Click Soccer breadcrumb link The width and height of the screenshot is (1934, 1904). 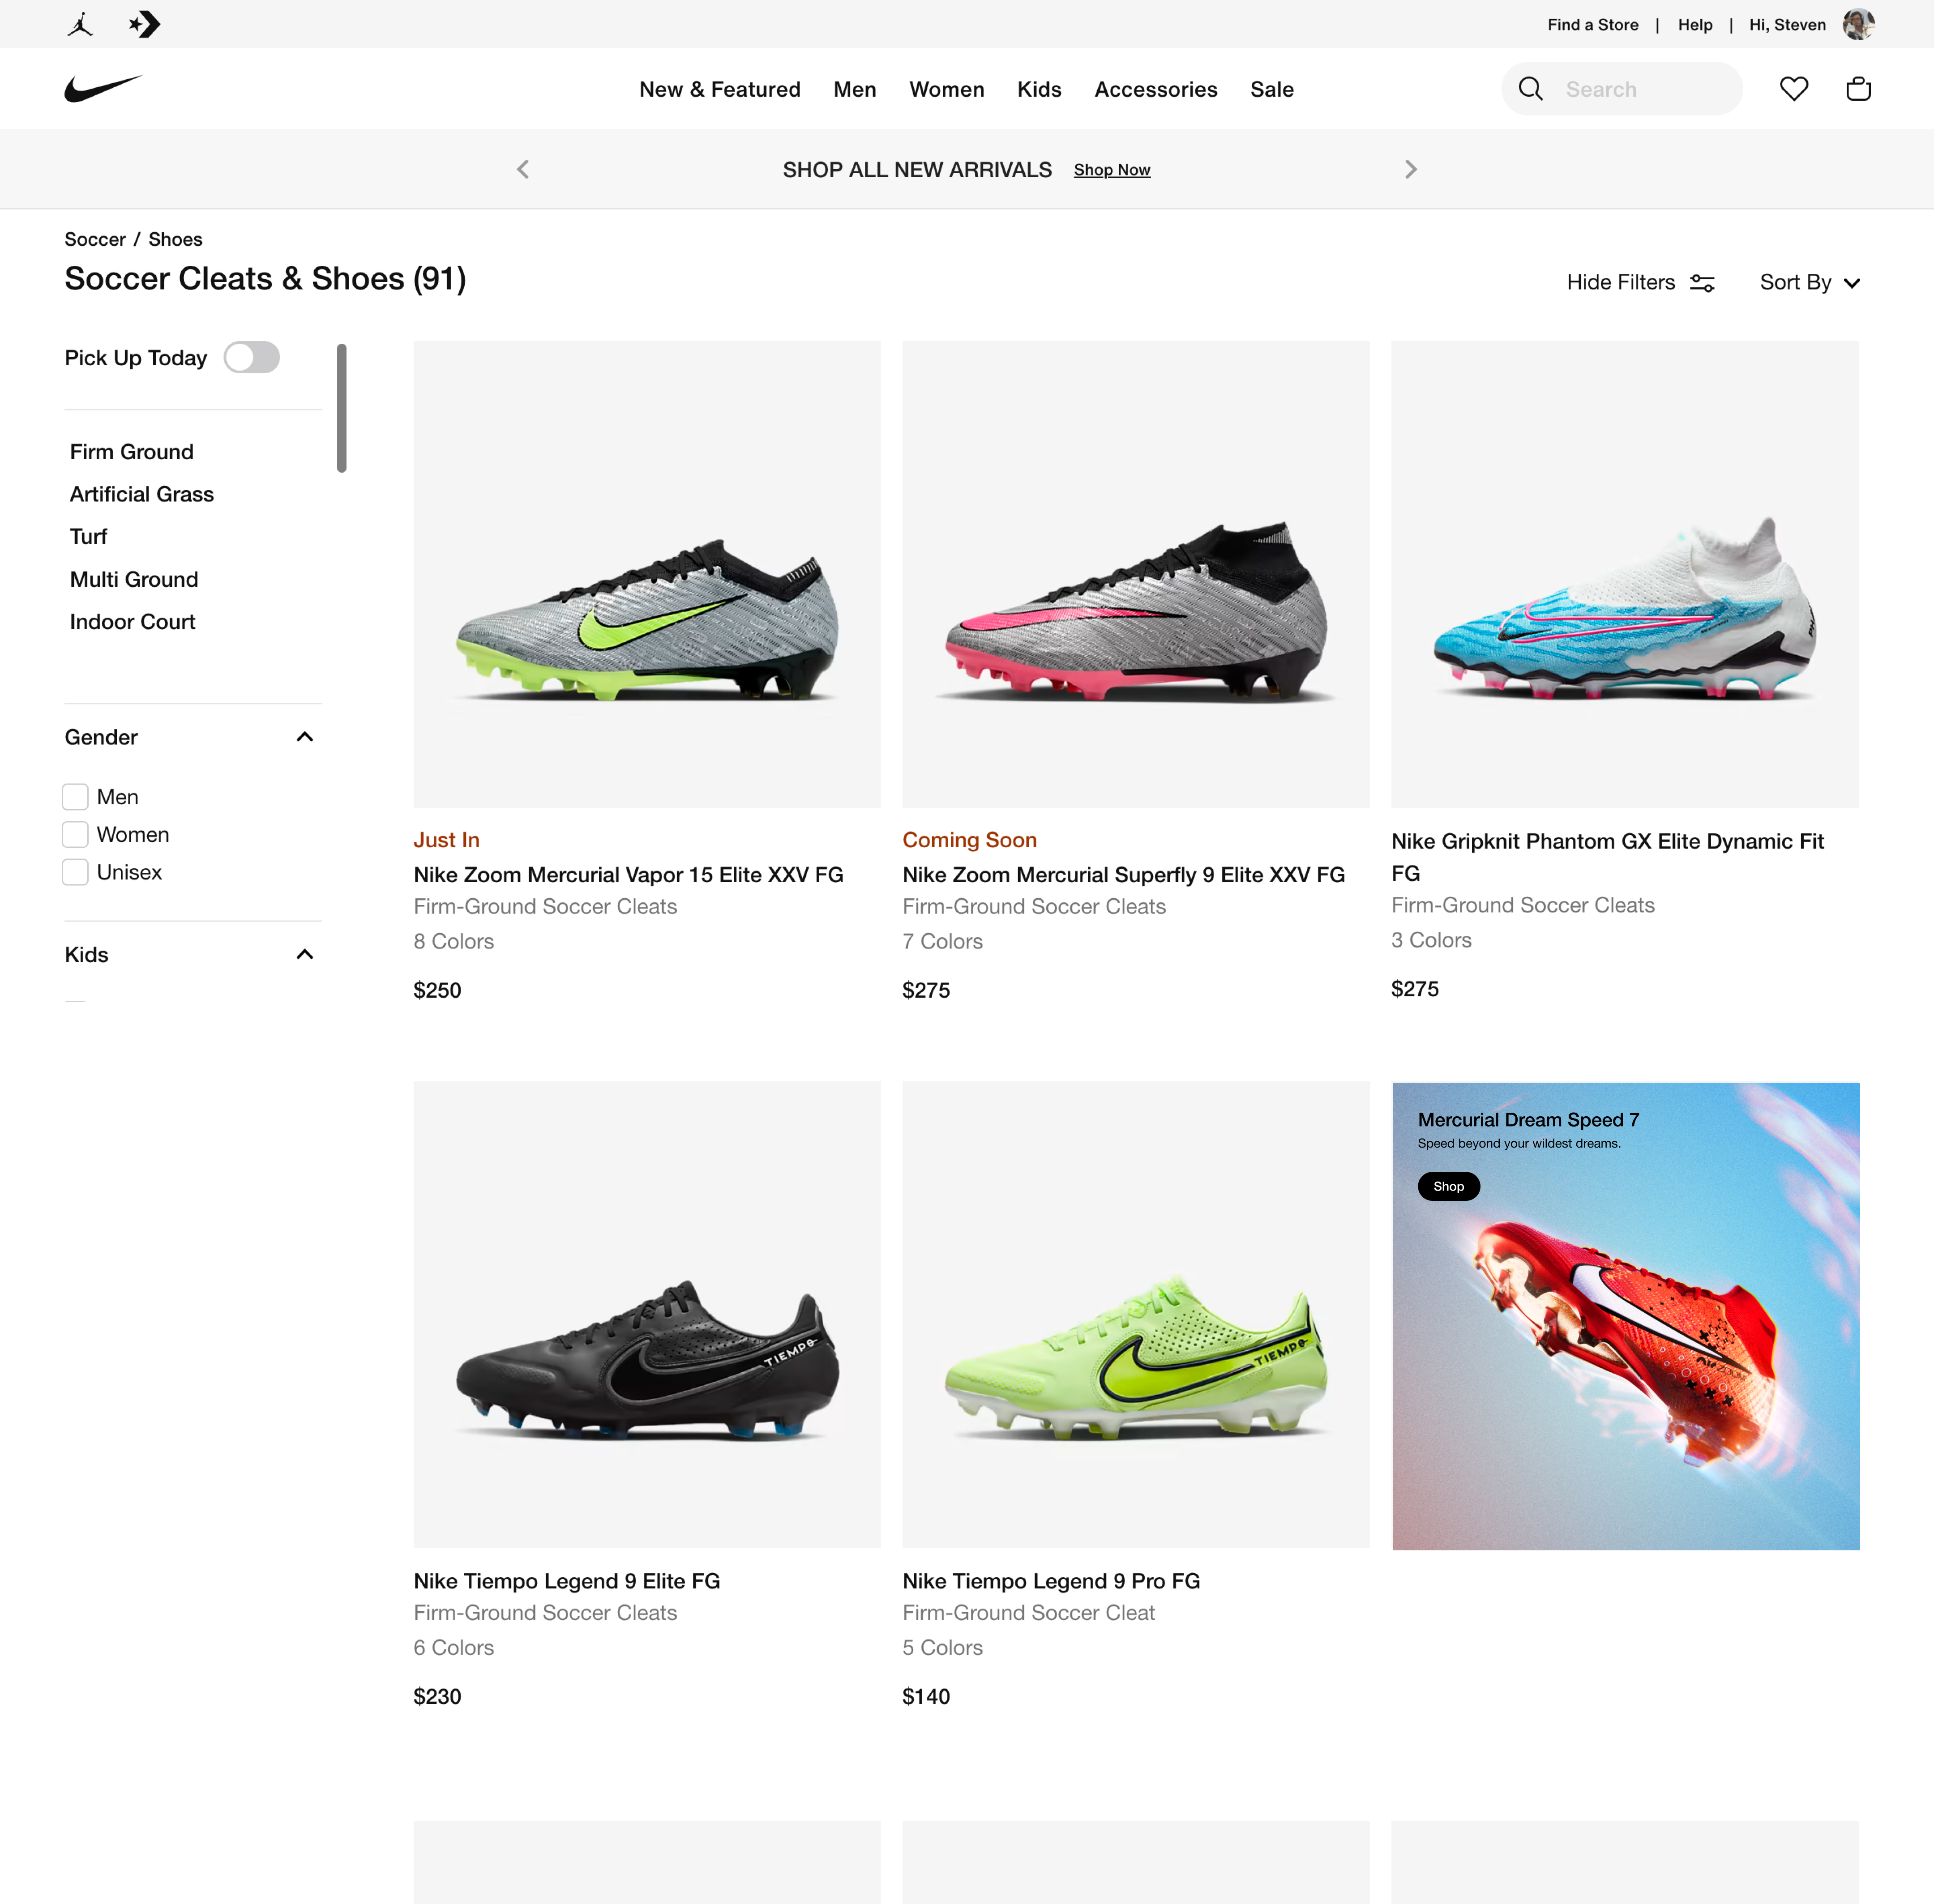pyautogui.click(x=95, y=239)
